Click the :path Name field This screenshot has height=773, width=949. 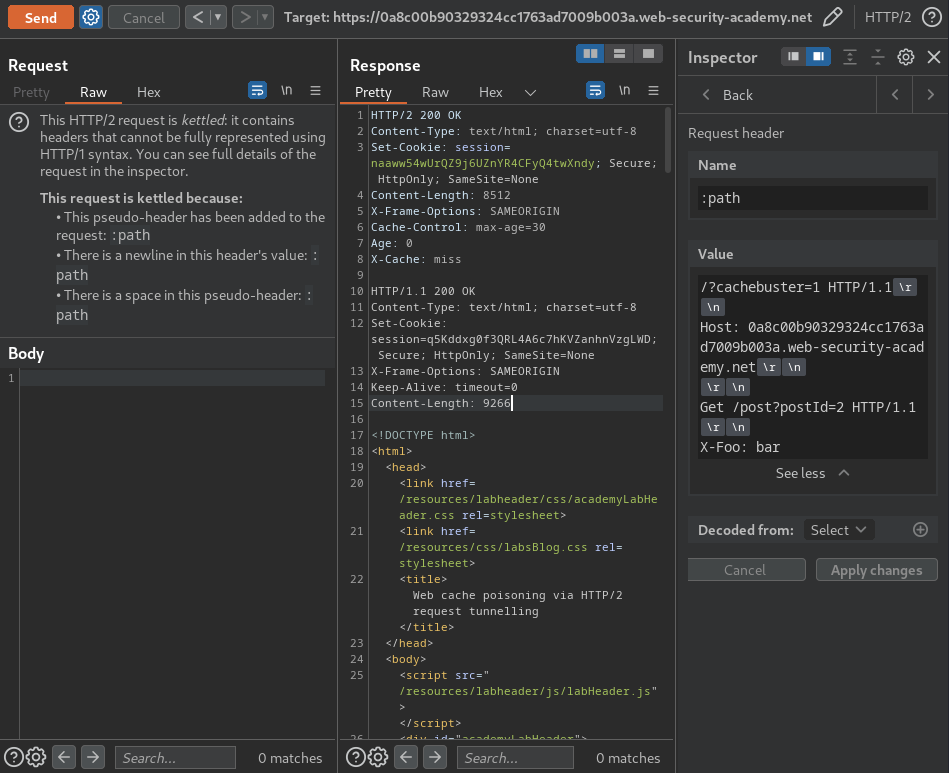812,198
